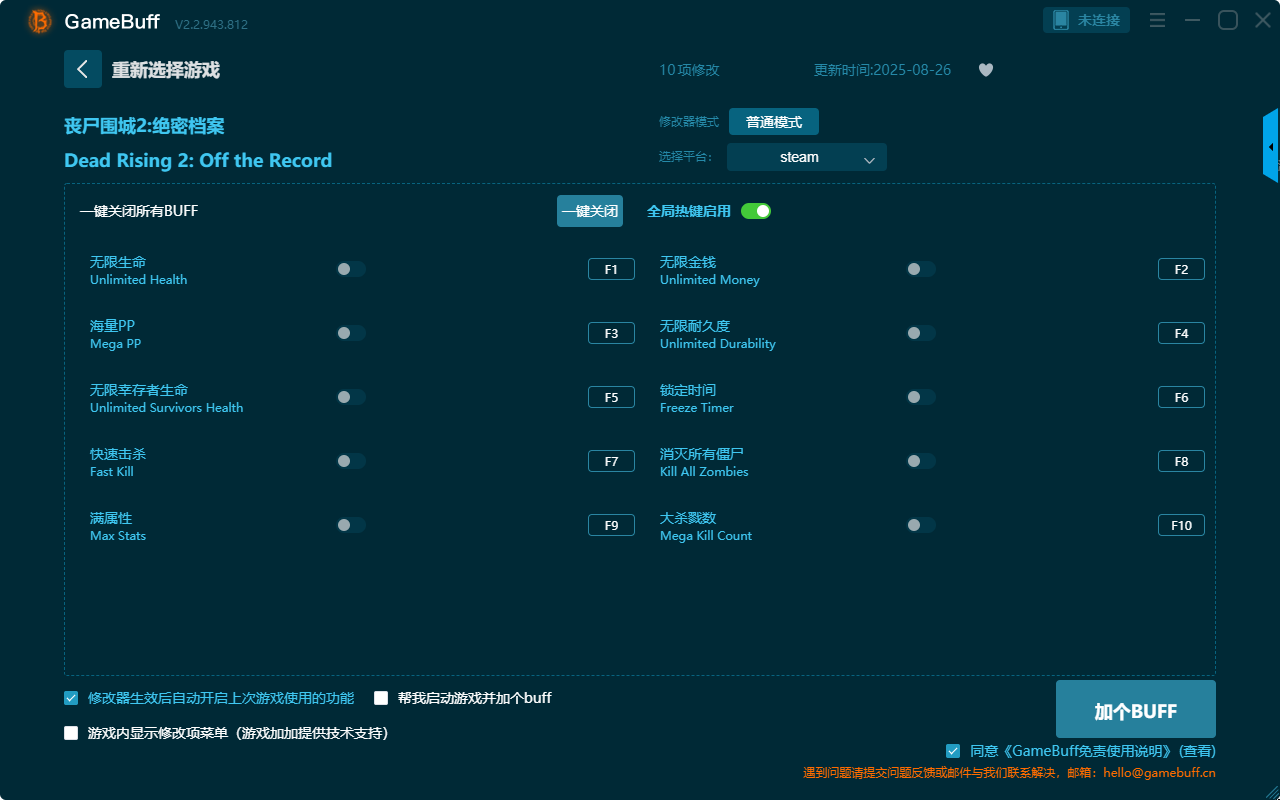Expand the blue side panel arrow tab
Viewport: 1280px width, 800px height.
[x=1271, y=147]
